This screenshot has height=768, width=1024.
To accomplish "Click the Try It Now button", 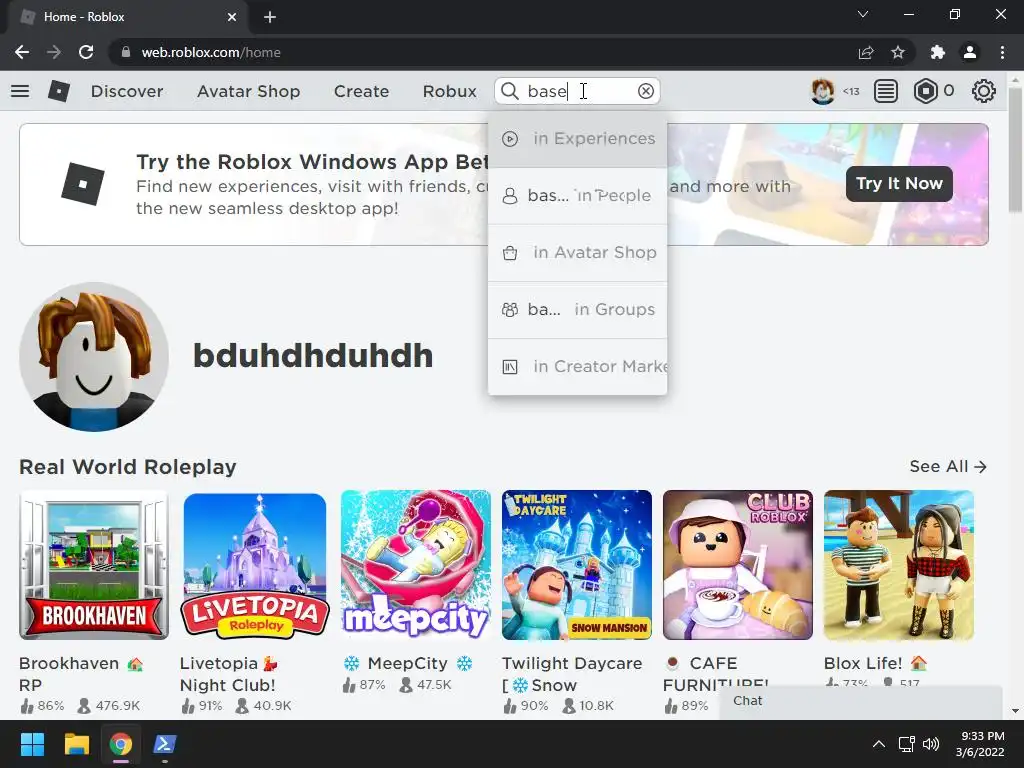I will 899,184.
